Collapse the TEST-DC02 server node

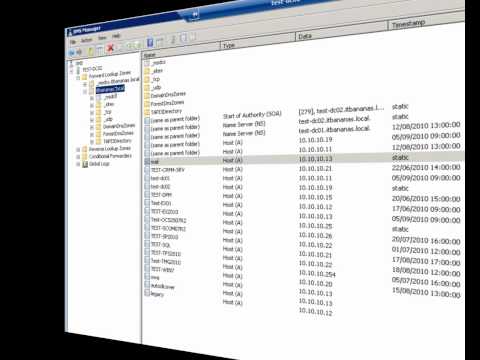click(71, 71)
